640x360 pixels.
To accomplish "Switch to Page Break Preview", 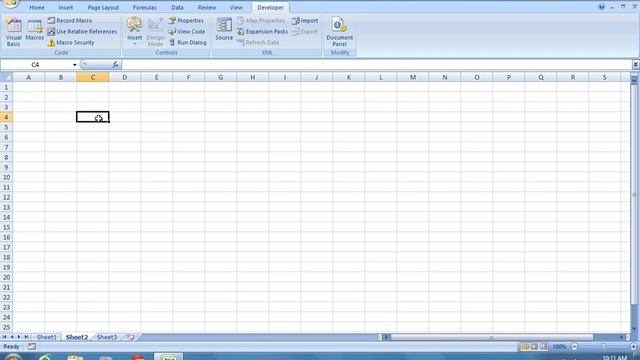I will 544,347.
